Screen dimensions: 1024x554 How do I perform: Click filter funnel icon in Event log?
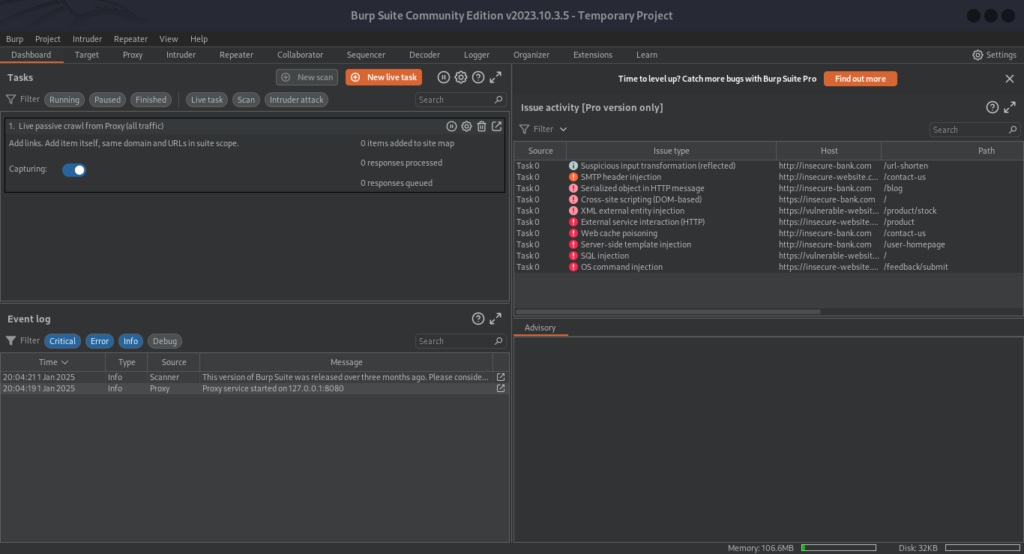[x=11, y=340]
